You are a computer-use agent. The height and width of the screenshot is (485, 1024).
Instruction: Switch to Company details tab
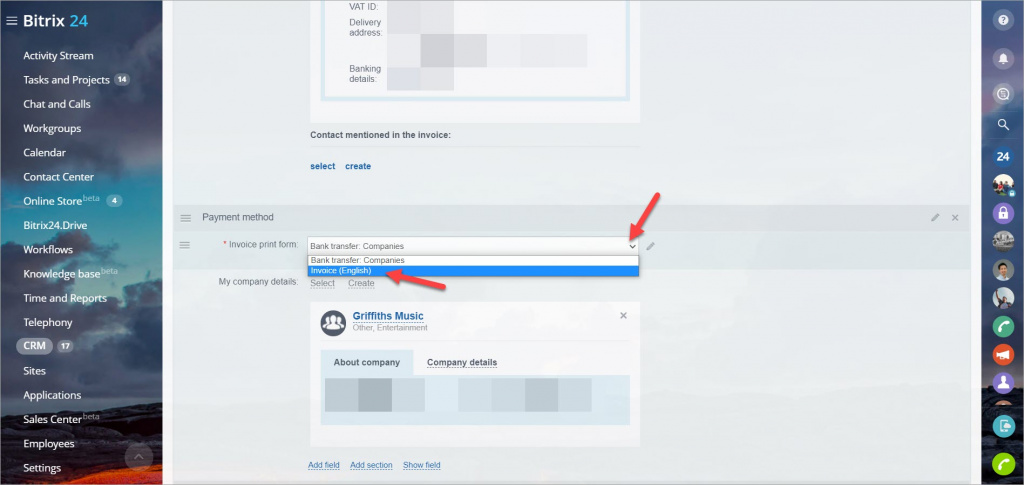pos(462,362)
